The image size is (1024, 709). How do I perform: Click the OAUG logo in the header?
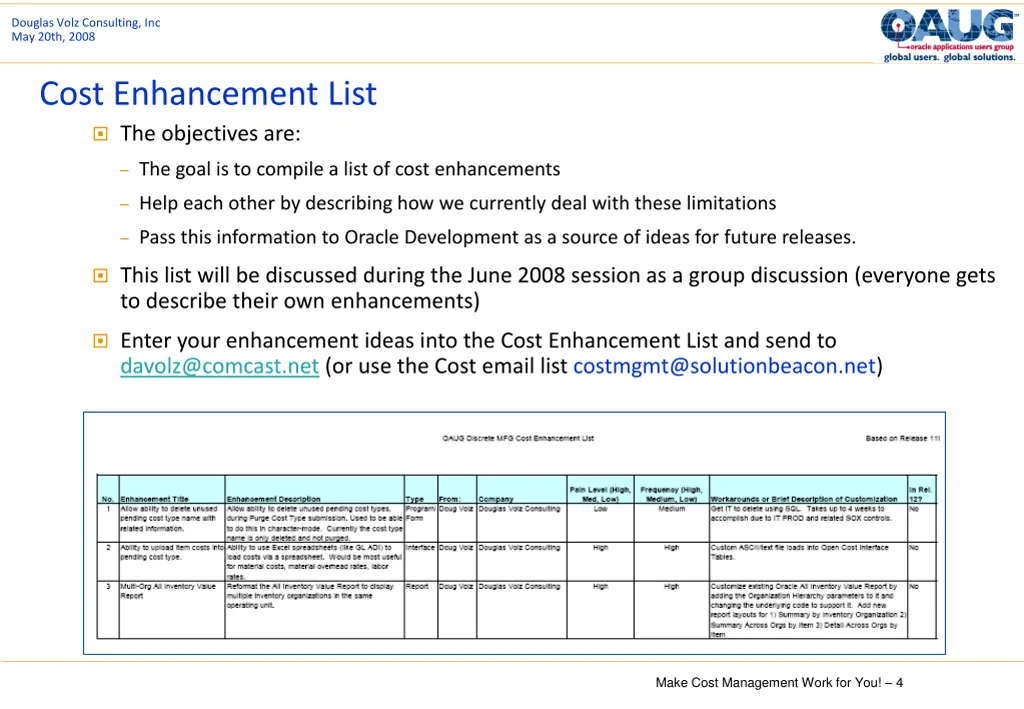[x=949, y=35]
